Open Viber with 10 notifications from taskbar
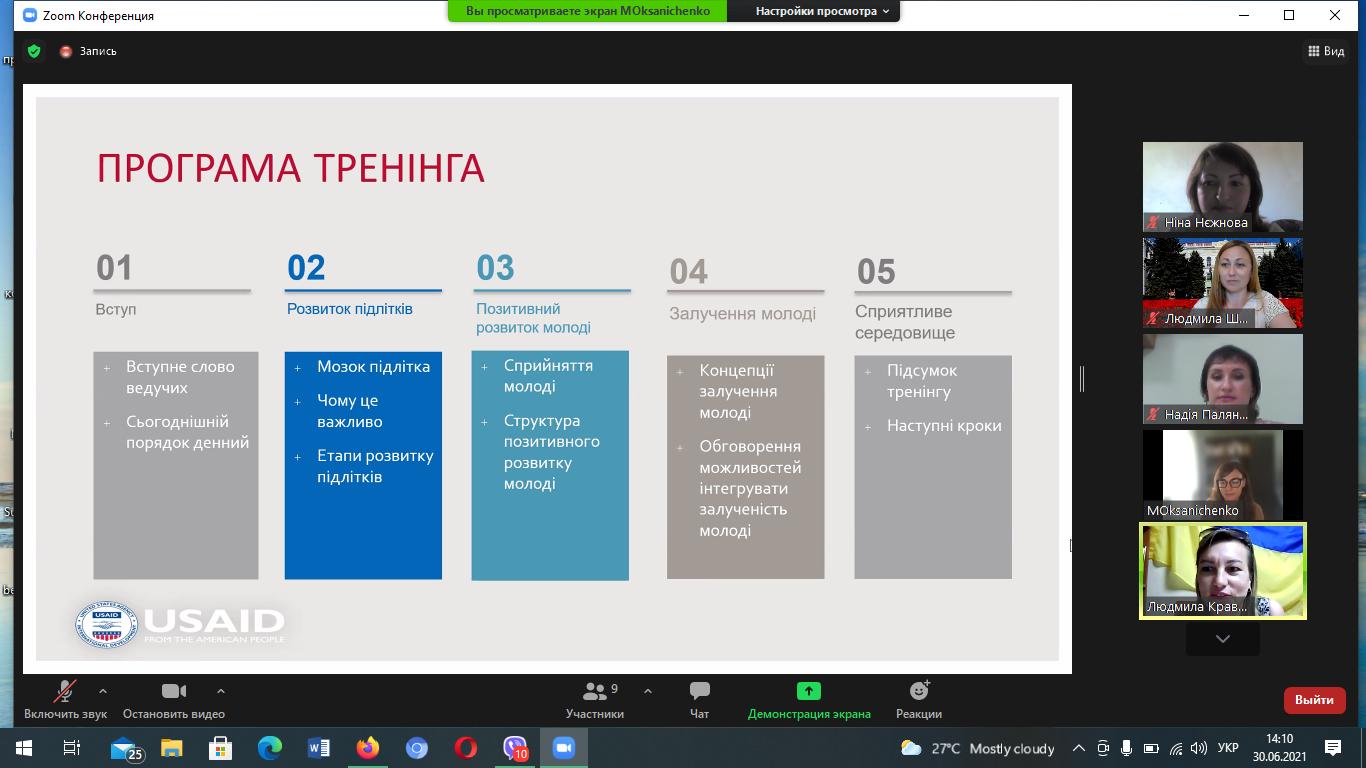 point(516,748)
